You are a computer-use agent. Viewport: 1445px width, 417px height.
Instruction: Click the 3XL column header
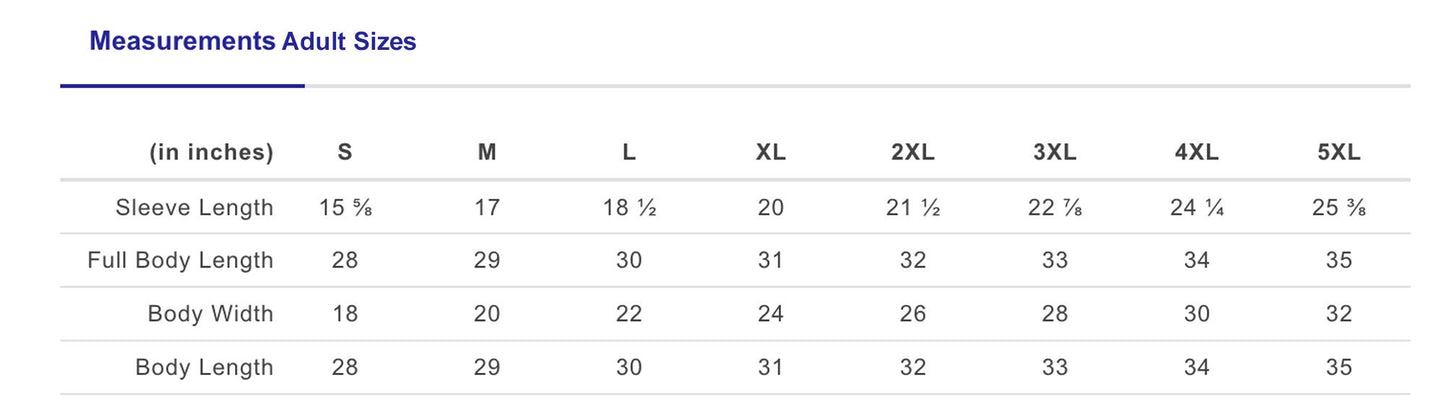point(1054,153)
